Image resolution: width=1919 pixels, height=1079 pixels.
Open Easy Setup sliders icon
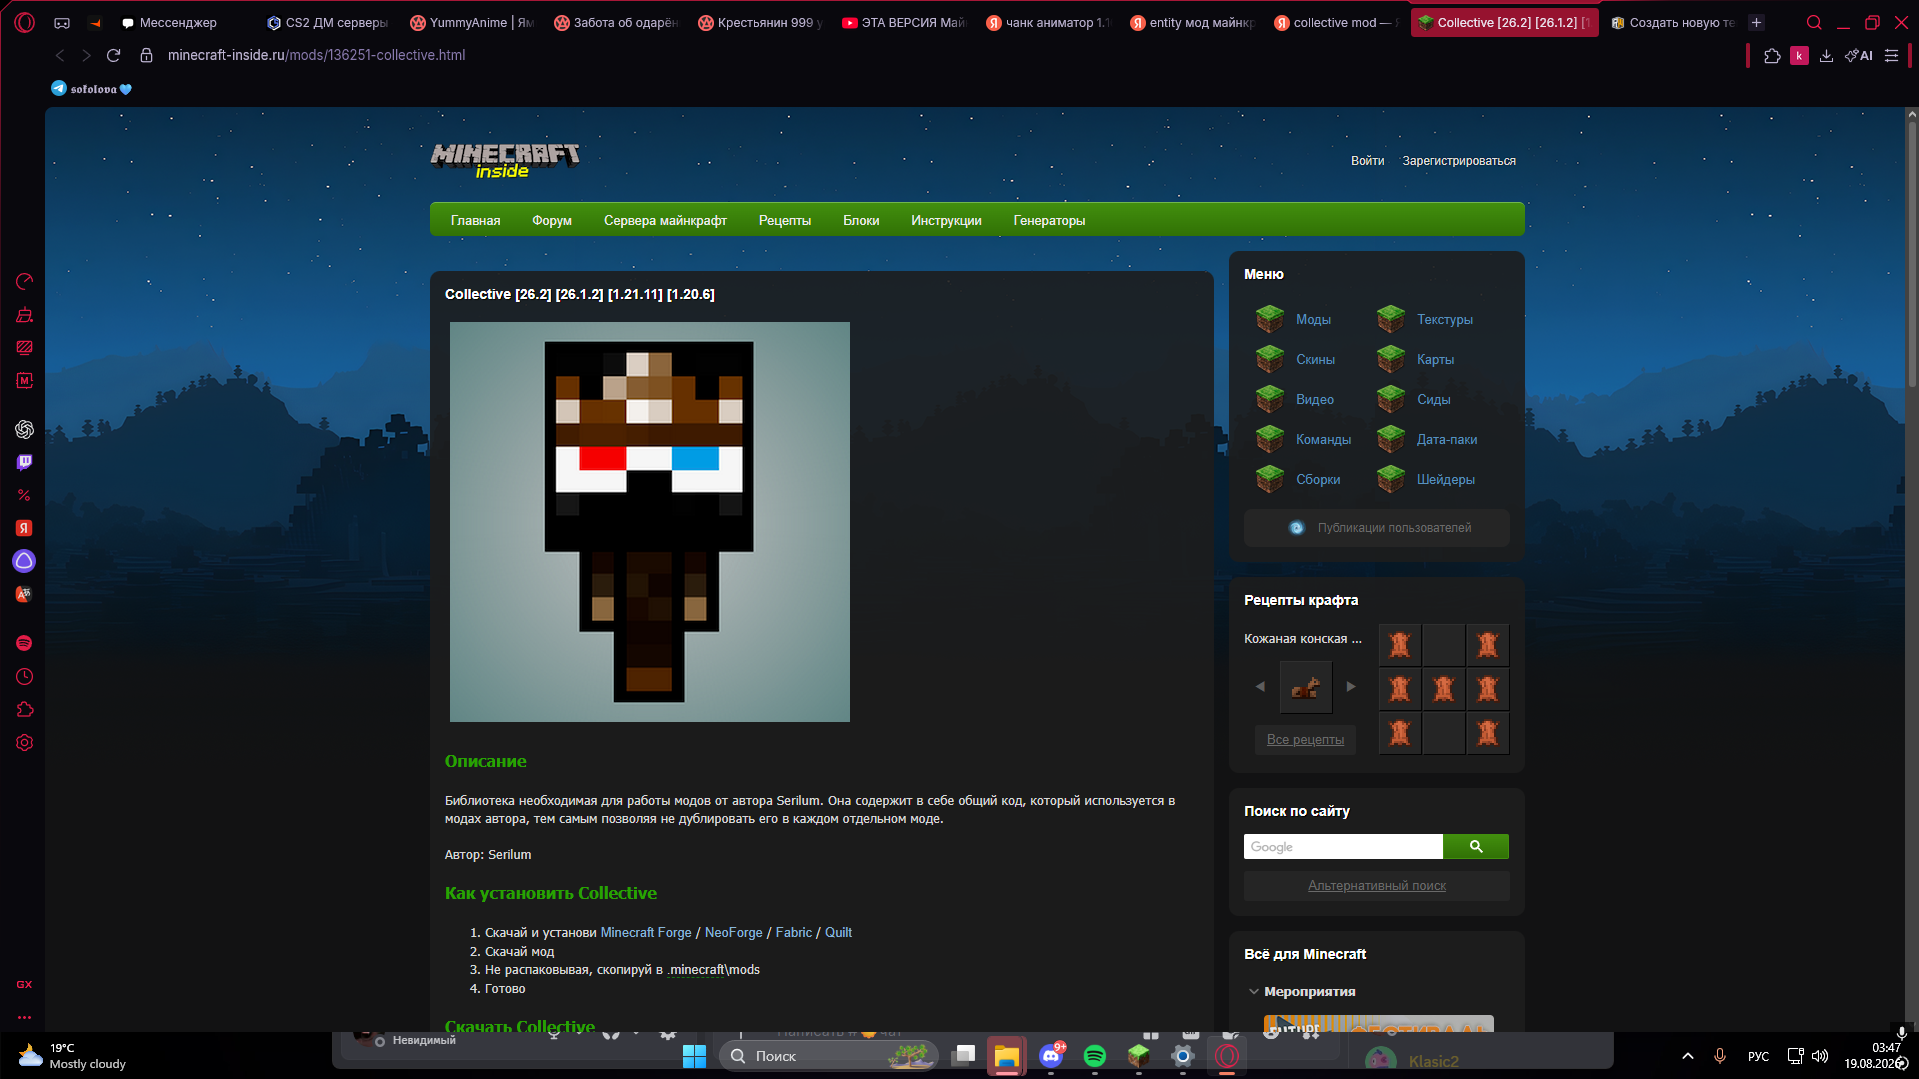tap(1892, 56)
